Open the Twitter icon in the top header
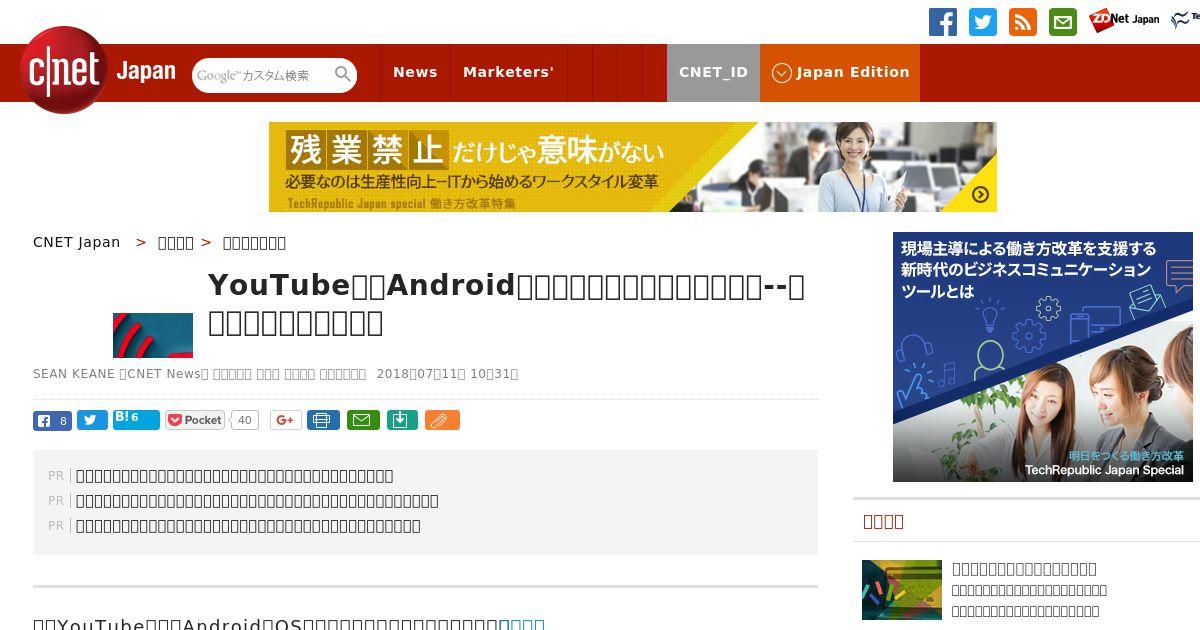This screenshot has height=630, width=1200. (983, 22)
